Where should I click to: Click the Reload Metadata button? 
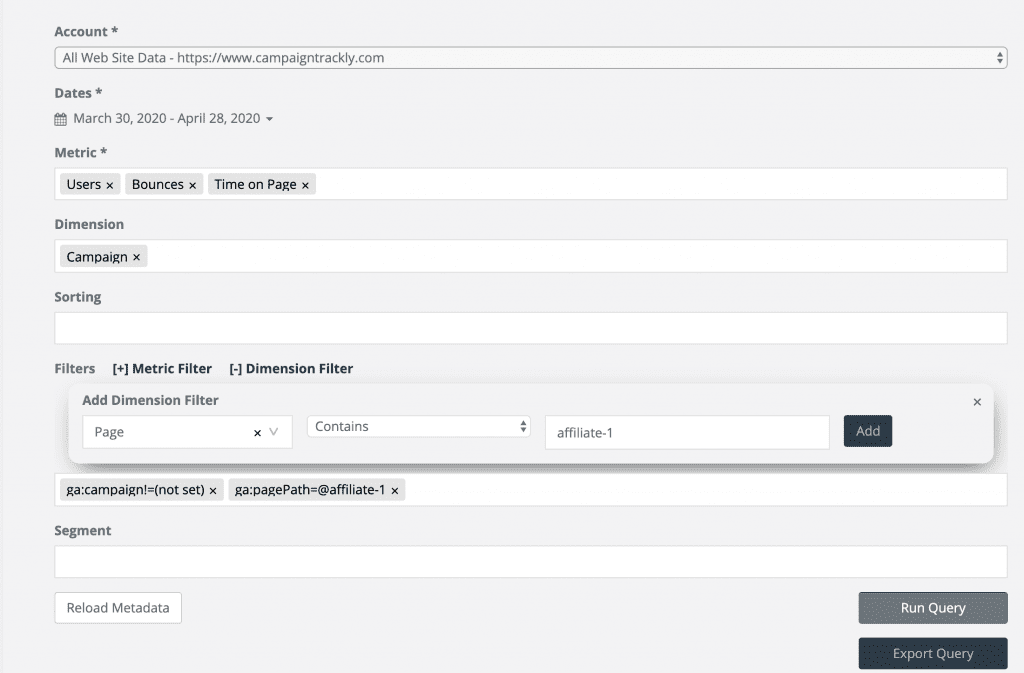pos(118,608)
